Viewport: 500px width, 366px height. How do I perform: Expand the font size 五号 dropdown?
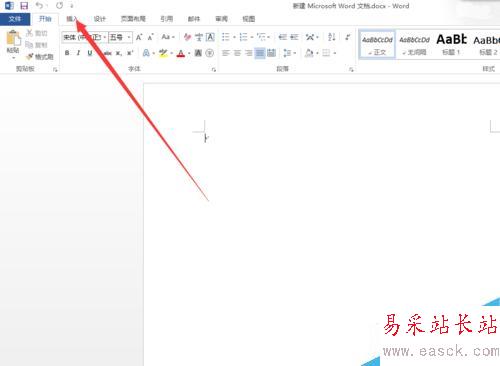pos(129,37)
